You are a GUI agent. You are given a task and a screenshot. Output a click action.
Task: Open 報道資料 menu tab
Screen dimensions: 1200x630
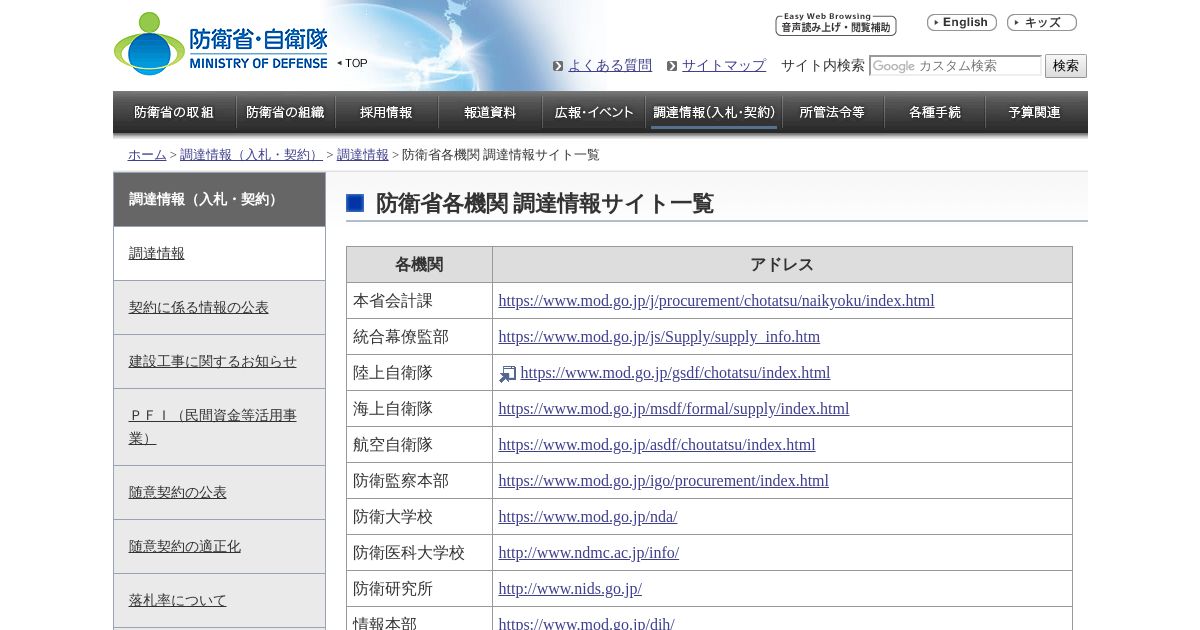pyautogui.click(x=490, y=112)
